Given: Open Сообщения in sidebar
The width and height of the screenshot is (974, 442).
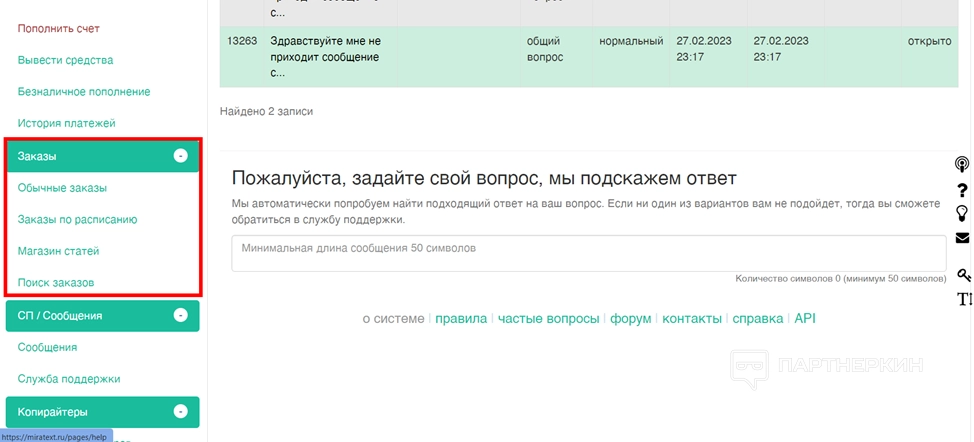Looking at the screenshot, I should point(47,347).
